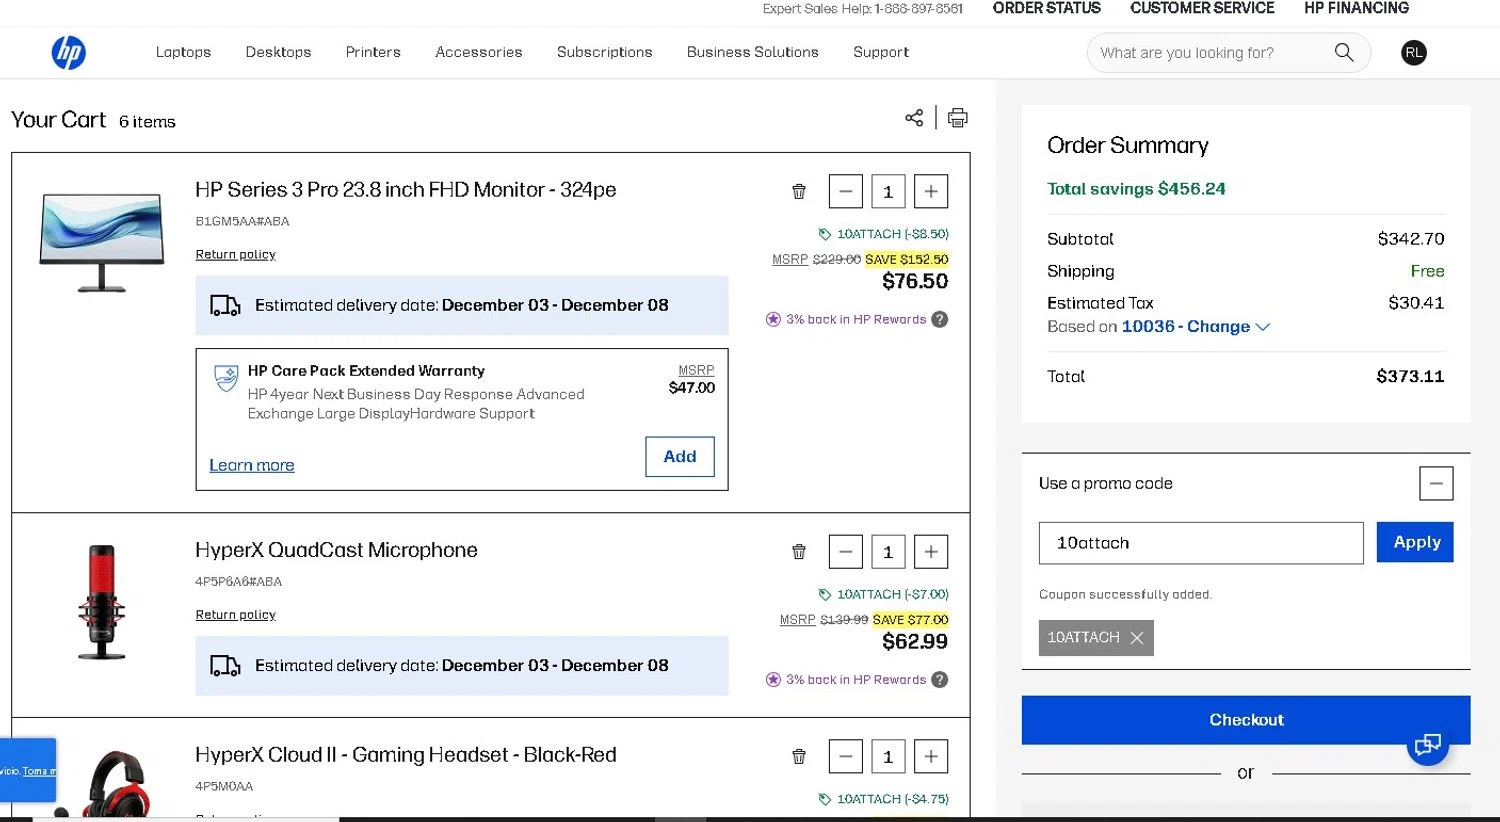
Task: Open the Subscriptions menu
Action: tap(604, 52)
